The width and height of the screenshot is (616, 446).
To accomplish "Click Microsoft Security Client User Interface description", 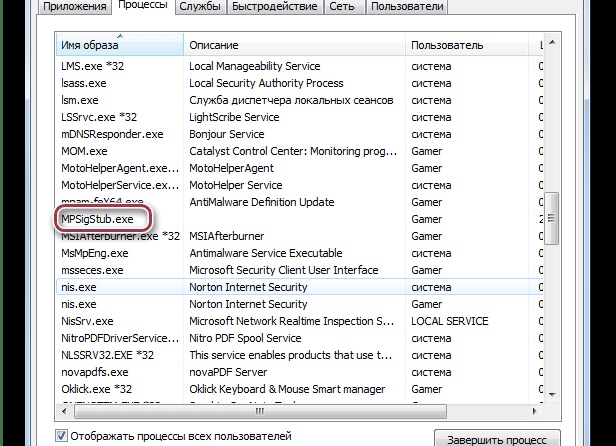I will (284, 270).
